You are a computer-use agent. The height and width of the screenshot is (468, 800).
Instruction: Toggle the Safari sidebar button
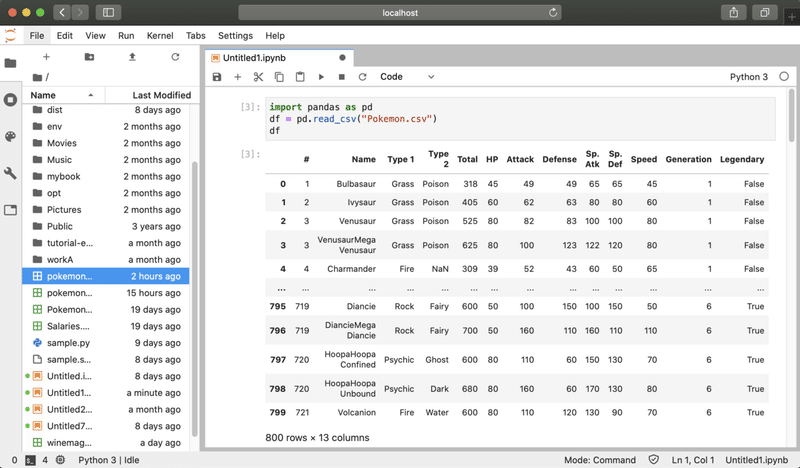(108, 12)
